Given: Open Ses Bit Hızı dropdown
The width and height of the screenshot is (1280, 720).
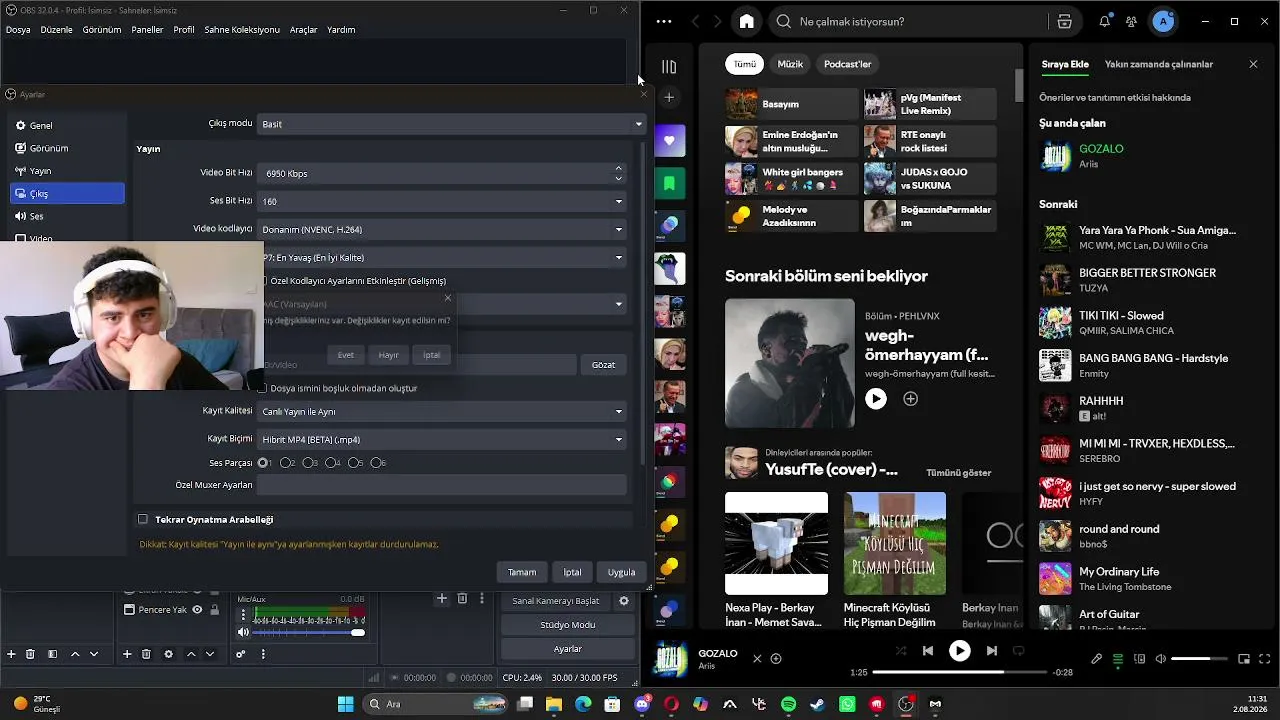Looking at the screenshot, I should pos(441,201).
